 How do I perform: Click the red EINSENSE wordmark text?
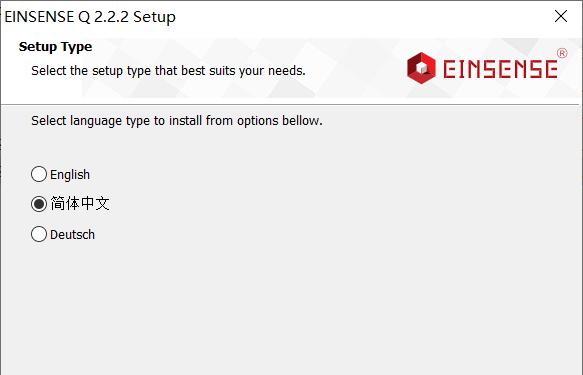(x=500, y=69)
